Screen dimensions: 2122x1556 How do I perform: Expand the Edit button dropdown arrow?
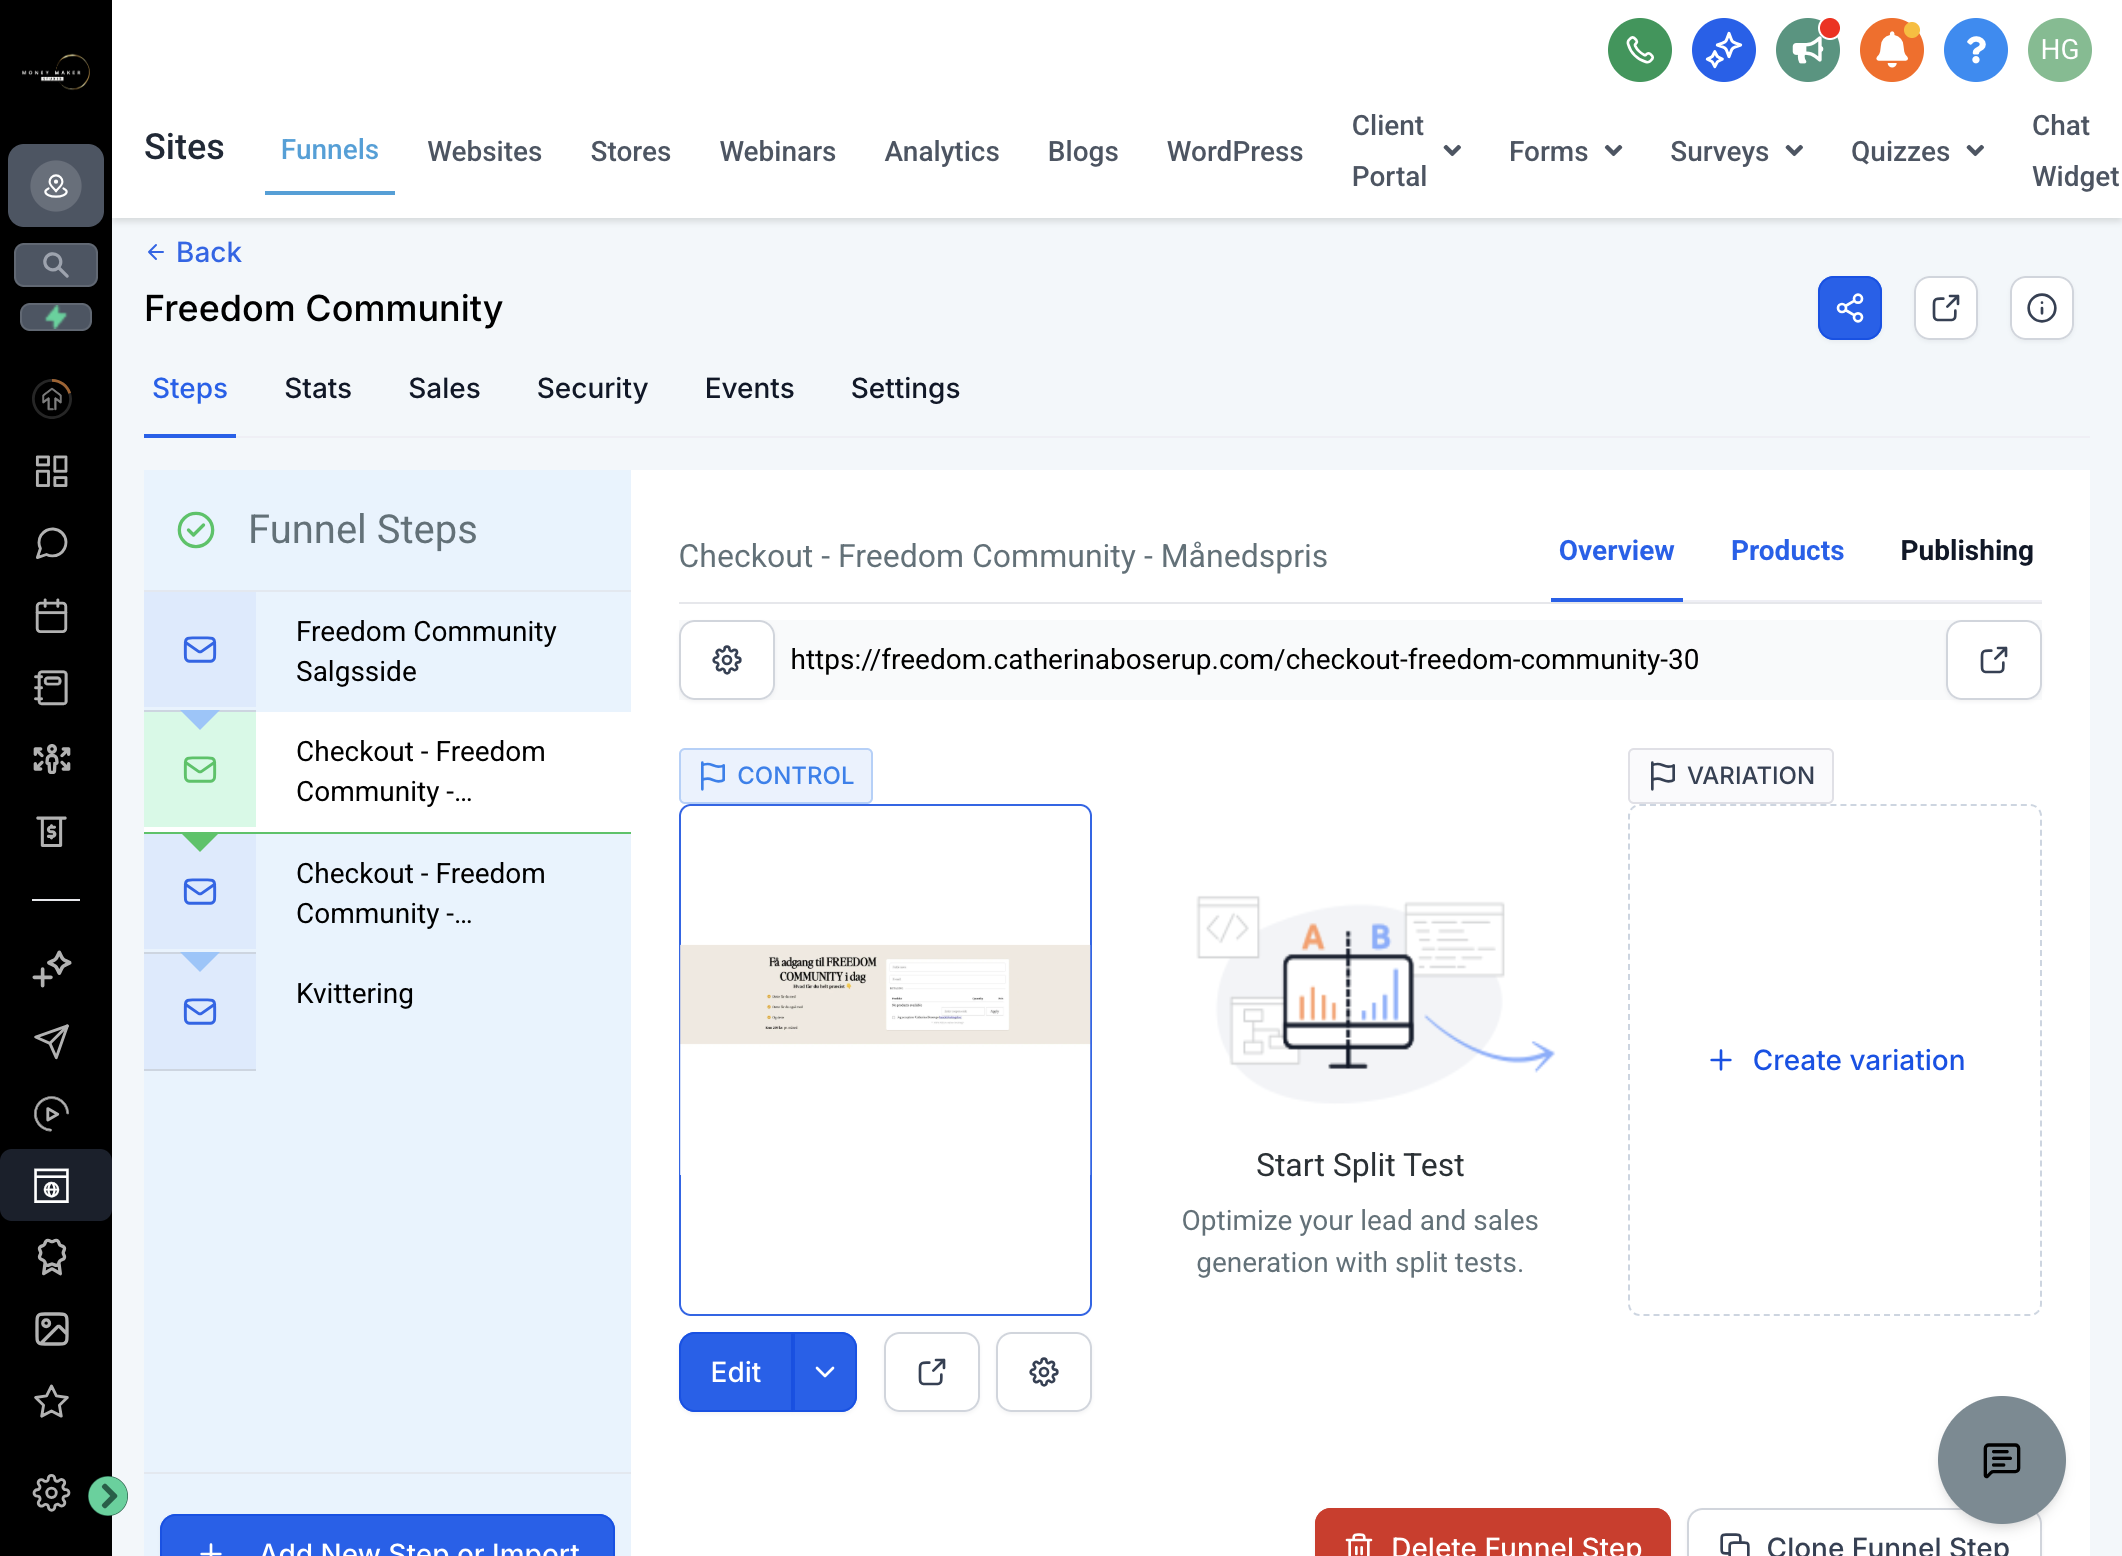tap(825, 1372)
